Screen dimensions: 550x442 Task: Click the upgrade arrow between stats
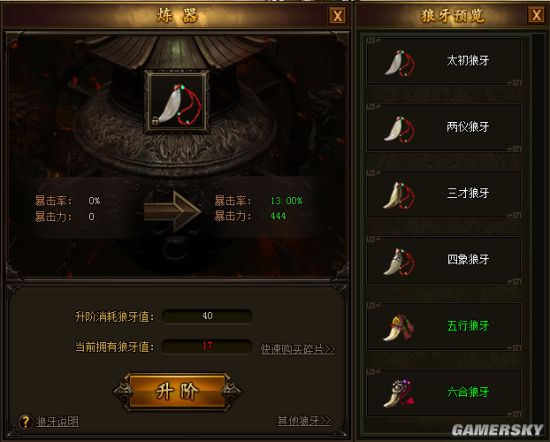coord(172,210)
